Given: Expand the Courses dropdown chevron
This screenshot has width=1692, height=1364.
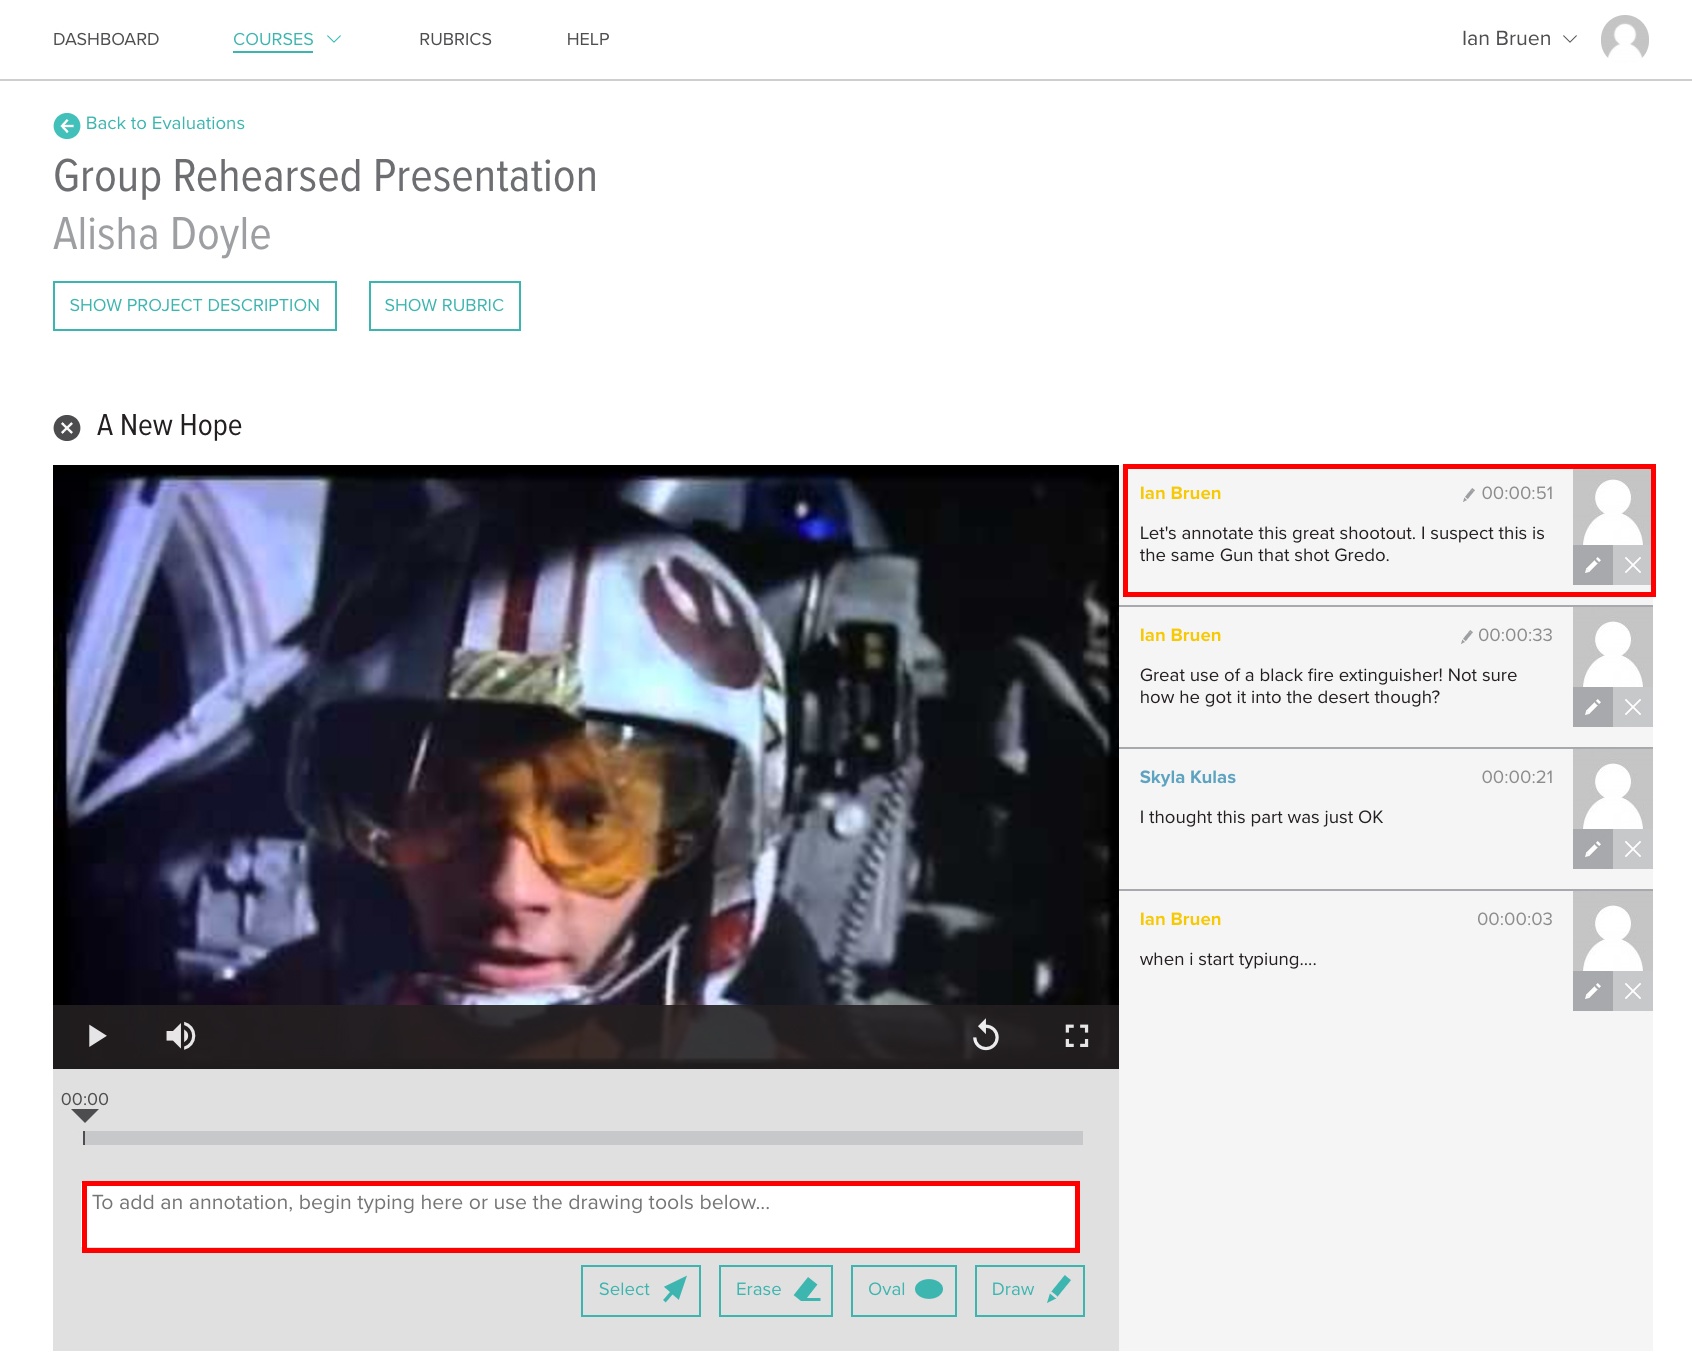Looking at the screenshot, I should (x=334, y=39).
